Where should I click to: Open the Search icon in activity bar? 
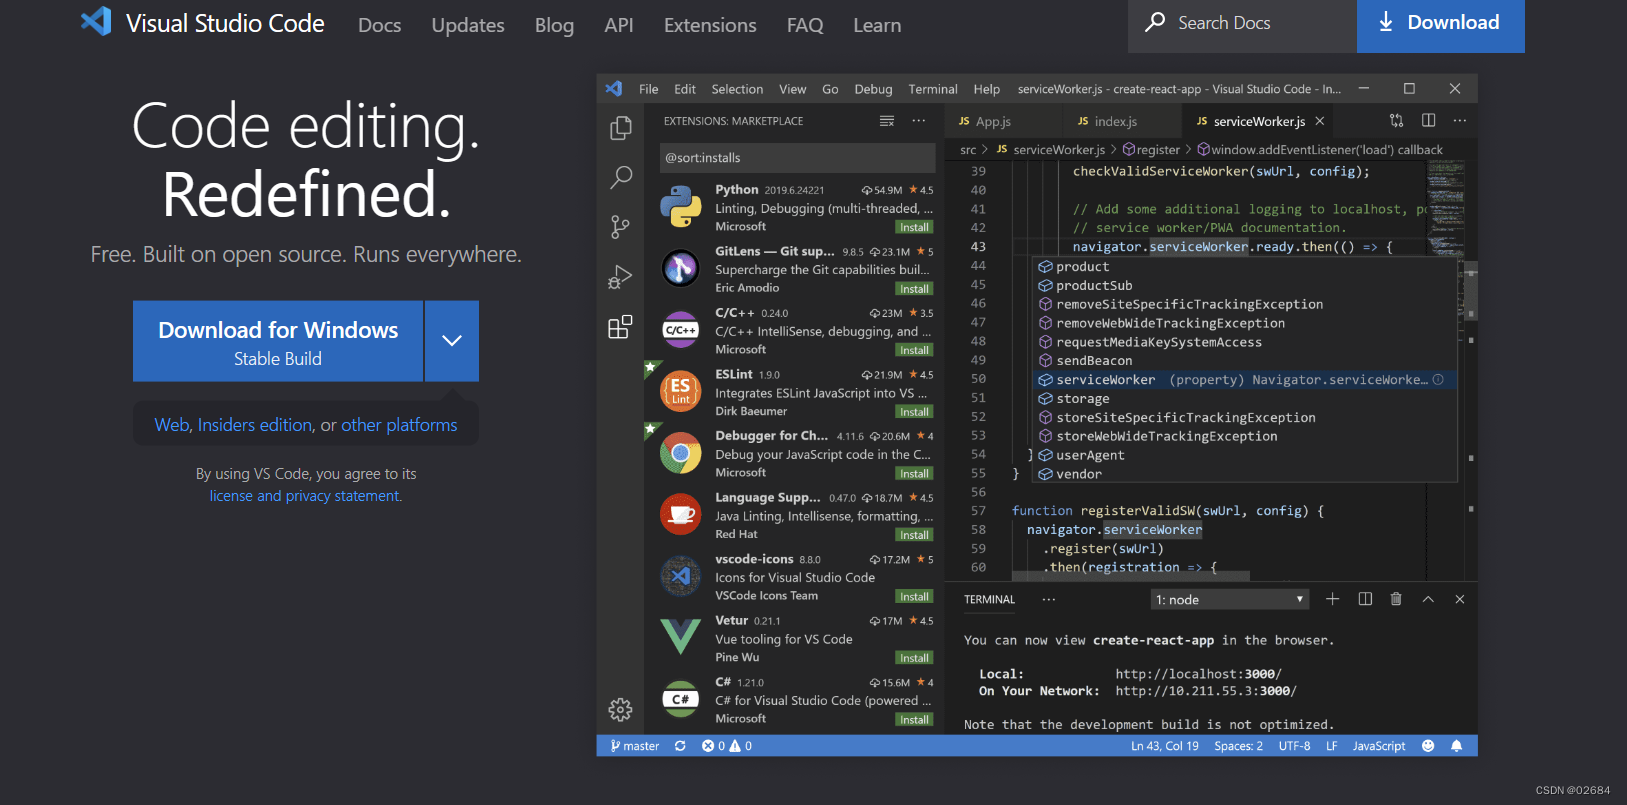pyautogui.click(x=621, y=177)
